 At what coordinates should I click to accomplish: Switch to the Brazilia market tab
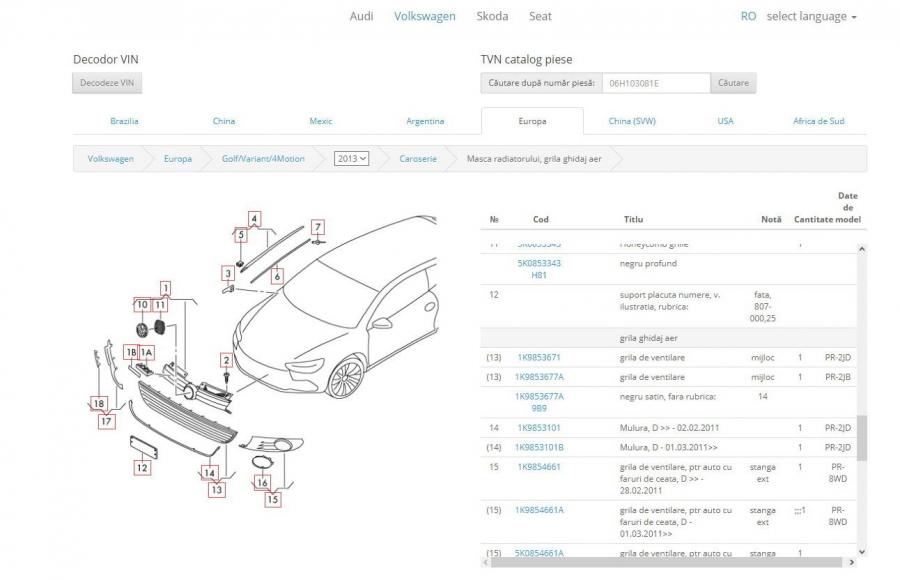click(x=124, y=121)
